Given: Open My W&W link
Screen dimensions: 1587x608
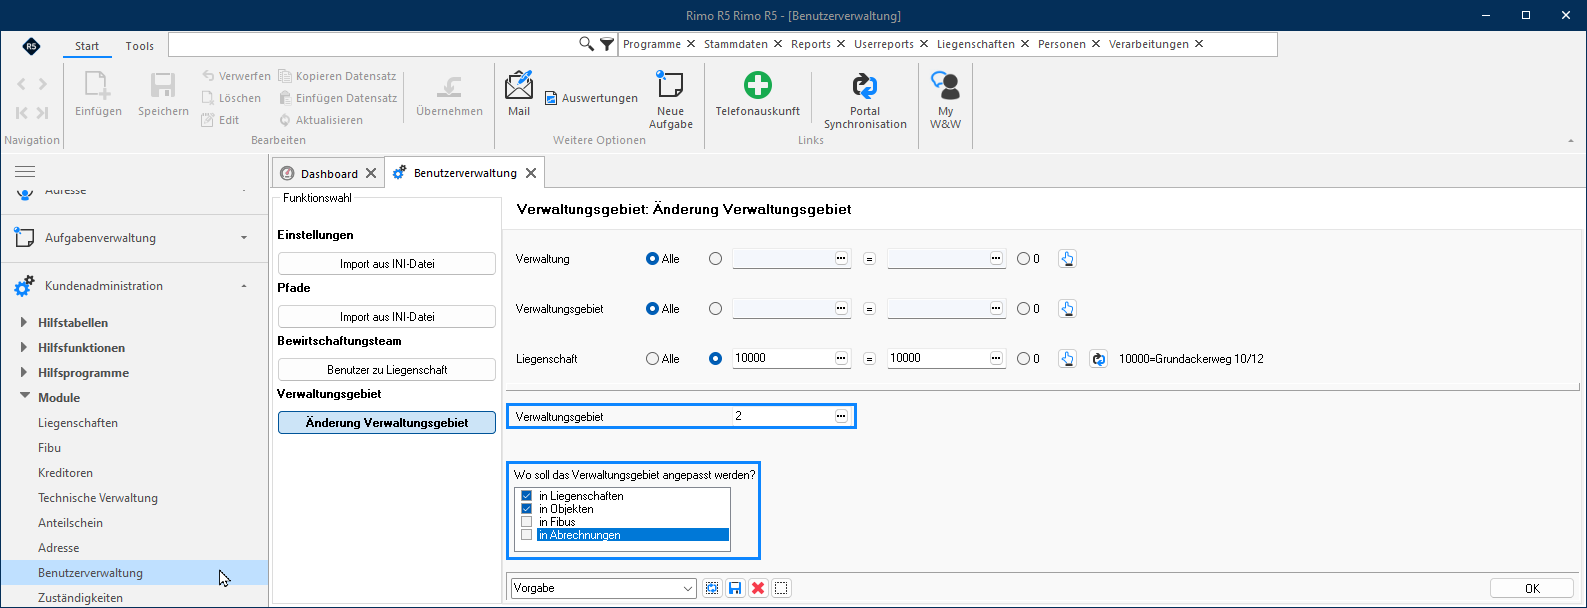Looking at the screenshot, I should (x=945, y=100).
